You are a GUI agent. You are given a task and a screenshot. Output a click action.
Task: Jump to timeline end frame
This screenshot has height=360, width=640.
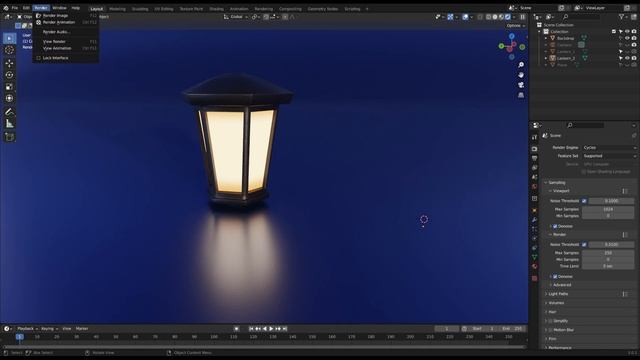pyautogui.click(x=285, y=329)
